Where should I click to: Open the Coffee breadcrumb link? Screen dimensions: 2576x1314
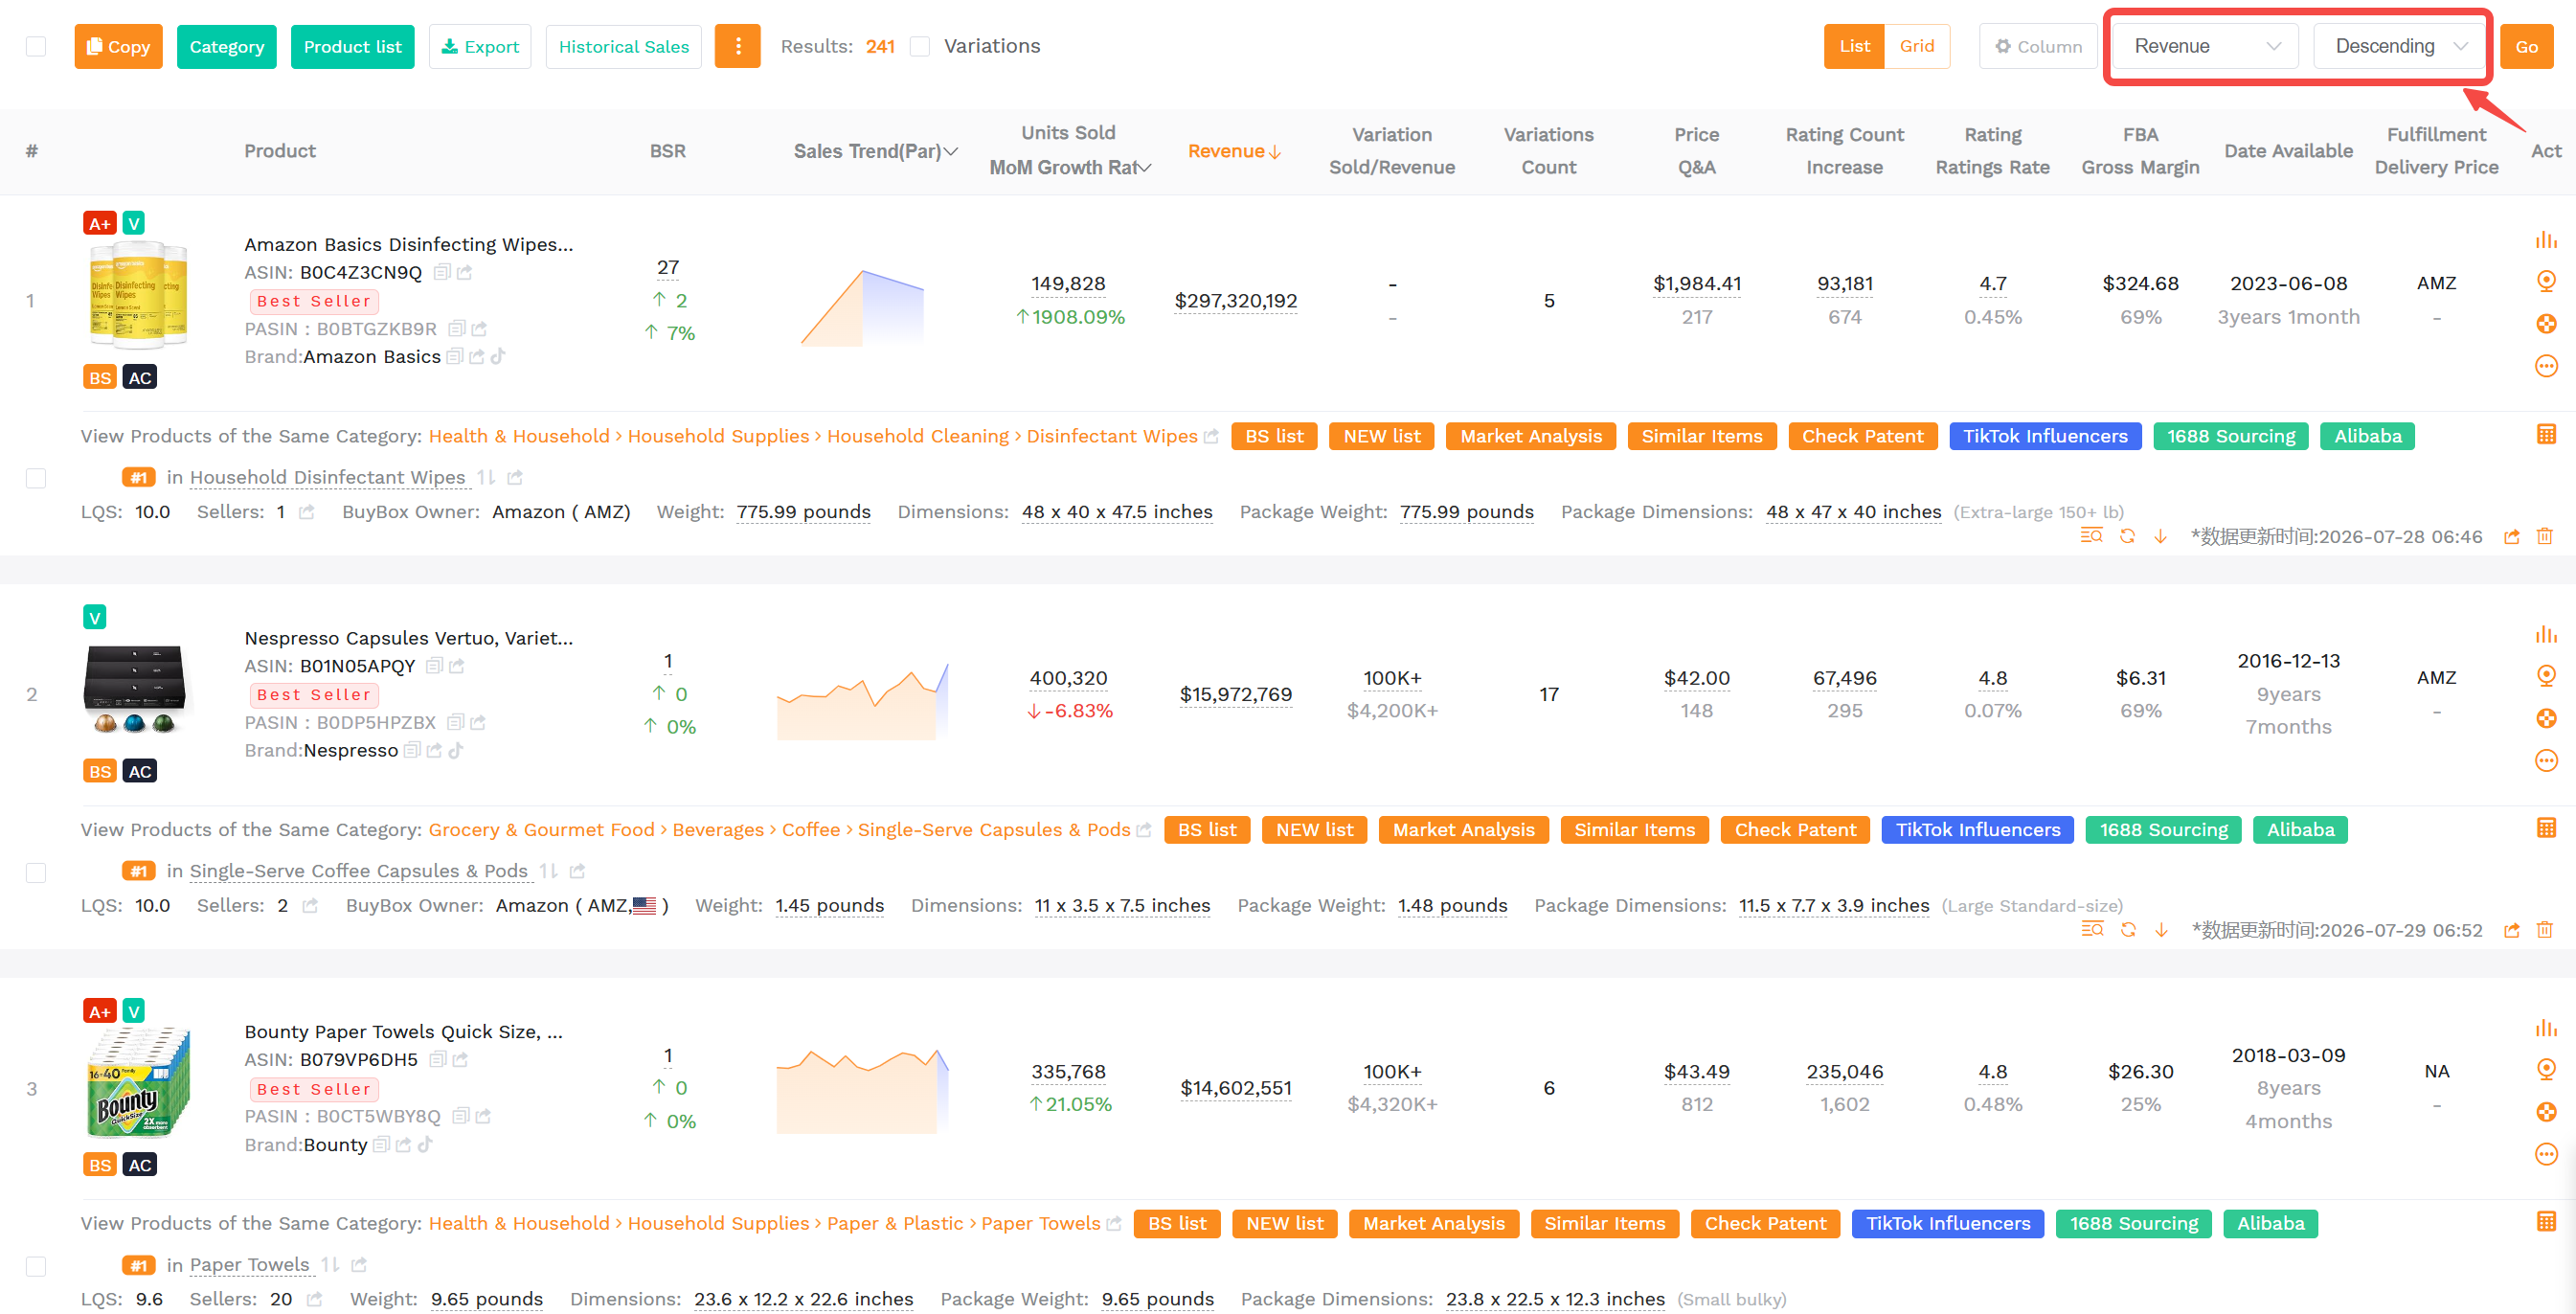coord(810,830)
